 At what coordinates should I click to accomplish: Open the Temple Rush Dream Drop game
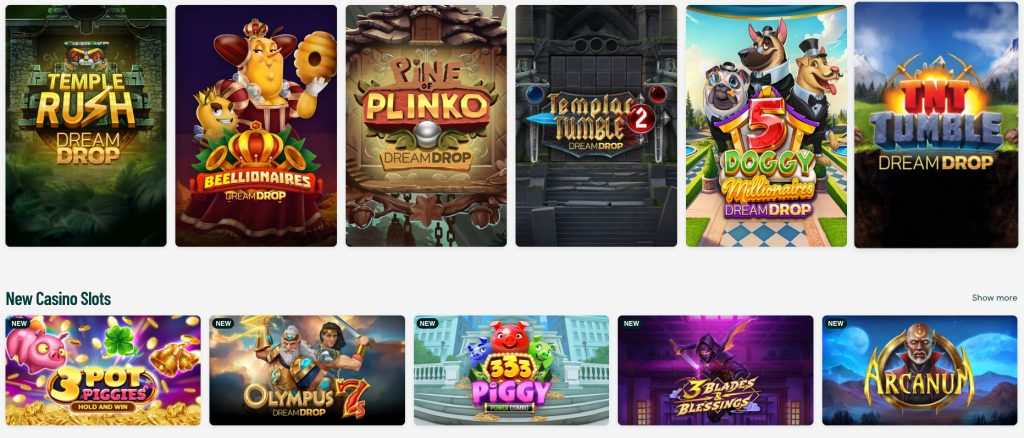pos(86,126)
